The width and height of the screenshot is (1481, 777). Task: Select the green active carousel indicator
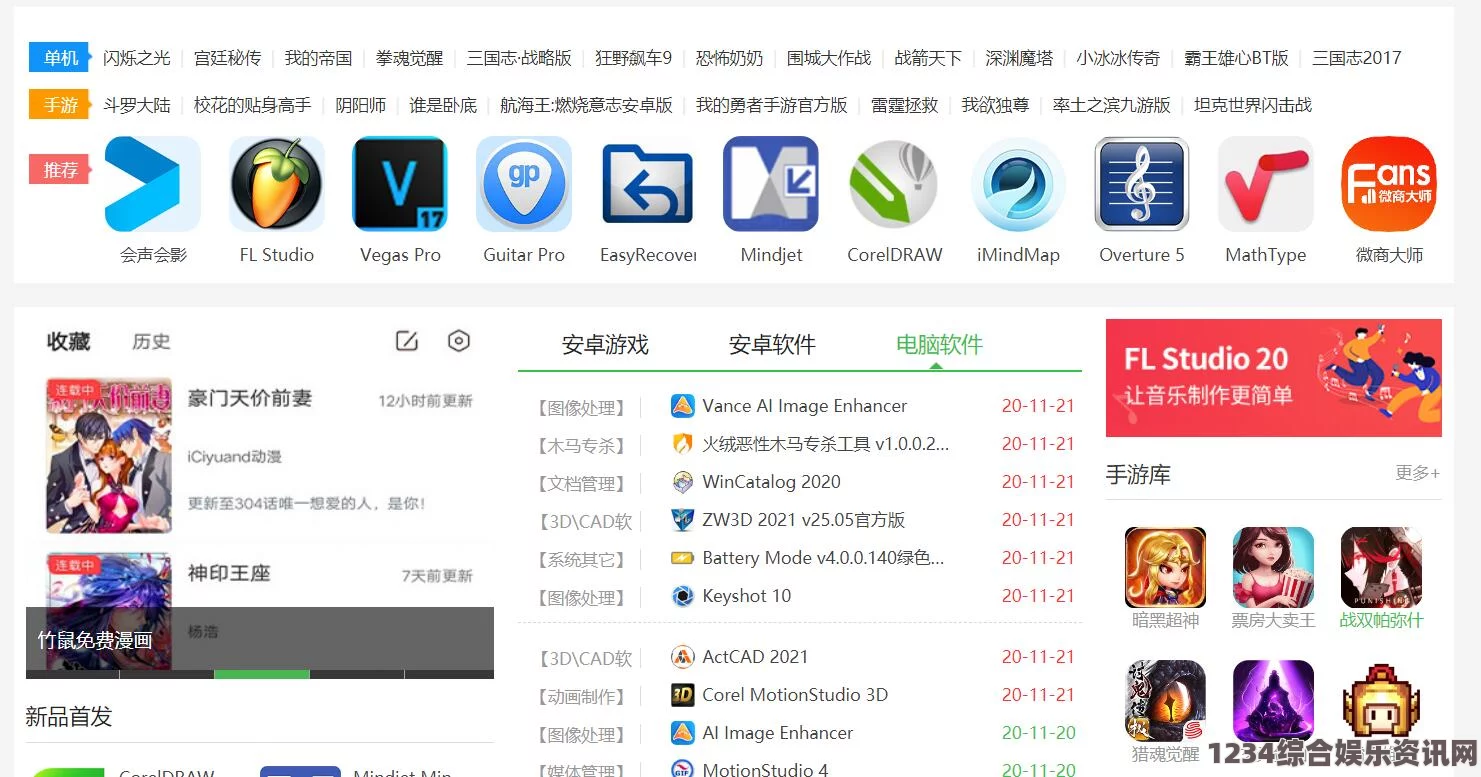(262, 675)
